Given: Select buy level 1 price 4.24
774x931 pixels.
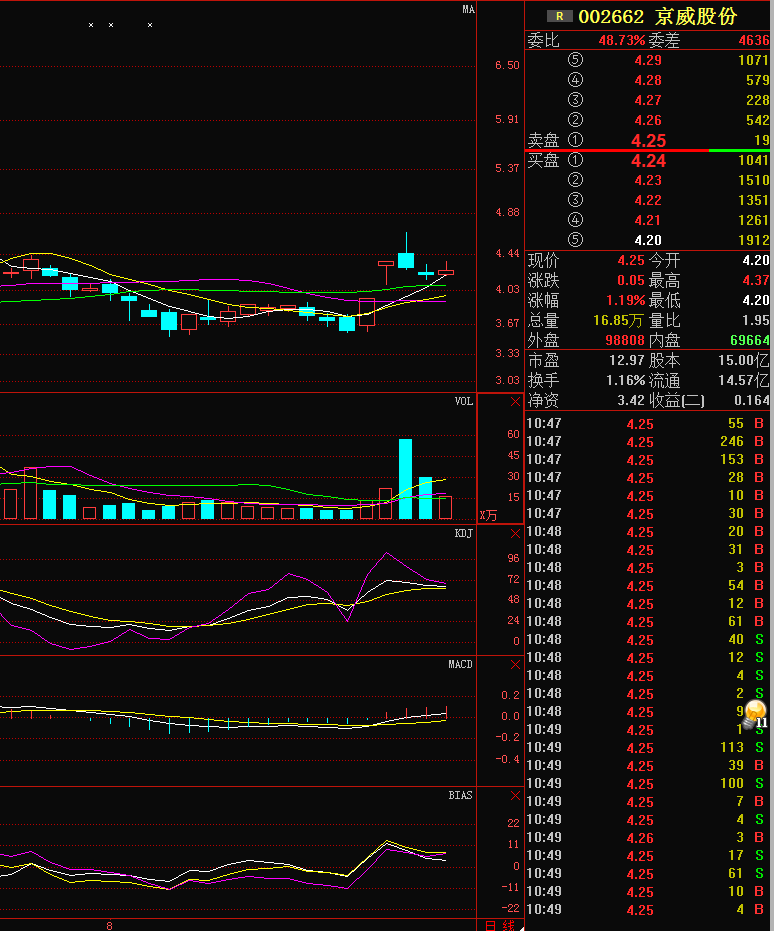Looking at the screenshot, I should pyautogui.click(x=648, y=161).
